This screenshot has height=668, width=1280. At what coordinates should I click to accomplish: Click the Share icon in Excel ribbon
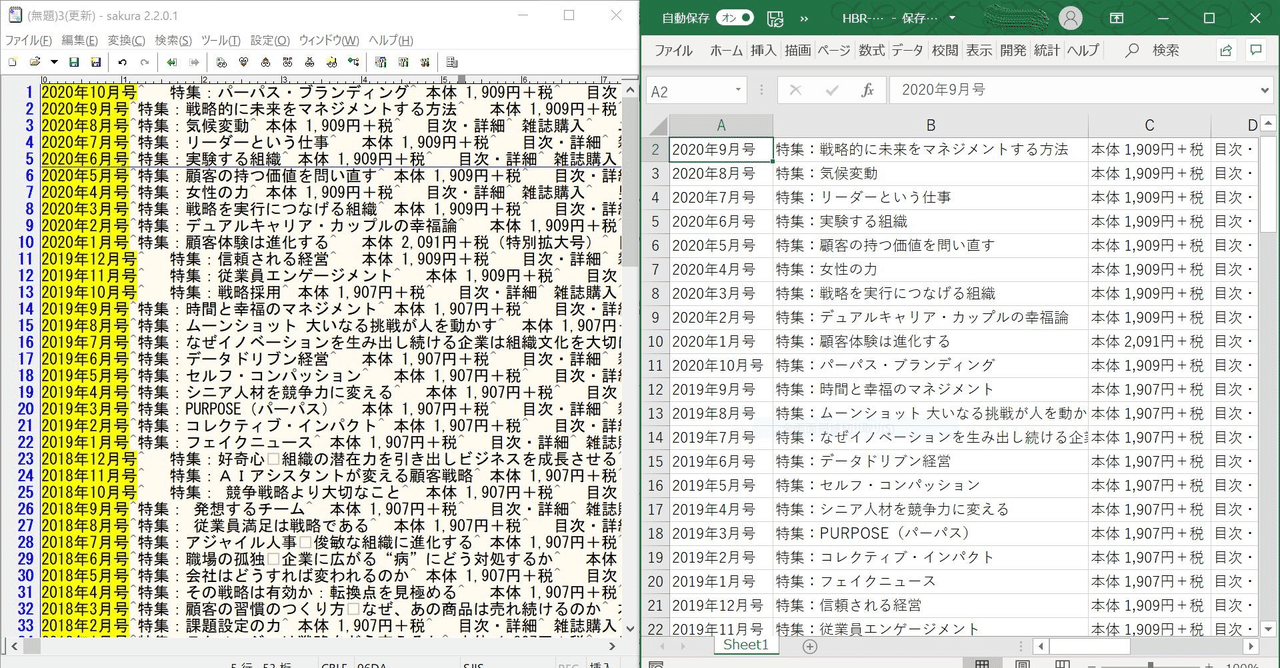click(x=1226, y=50)
